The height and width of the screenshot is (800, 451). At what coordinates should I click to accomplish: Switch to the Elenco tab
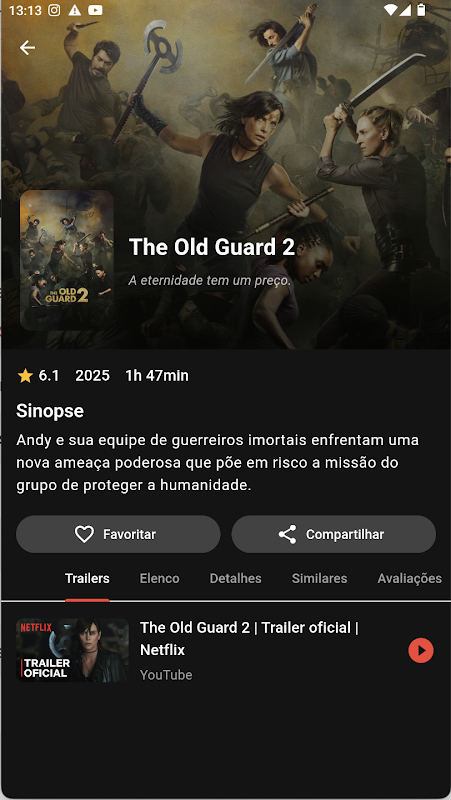[160, 579]
